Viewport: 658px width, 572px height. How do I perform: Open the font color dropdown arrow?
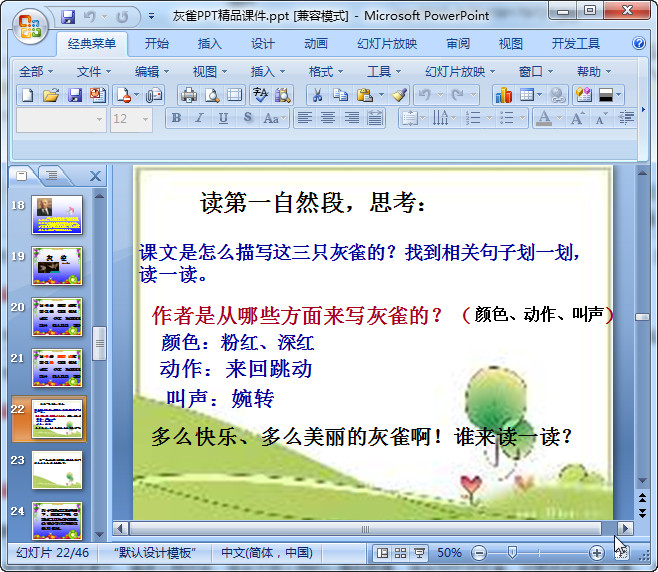pos(559,119)
